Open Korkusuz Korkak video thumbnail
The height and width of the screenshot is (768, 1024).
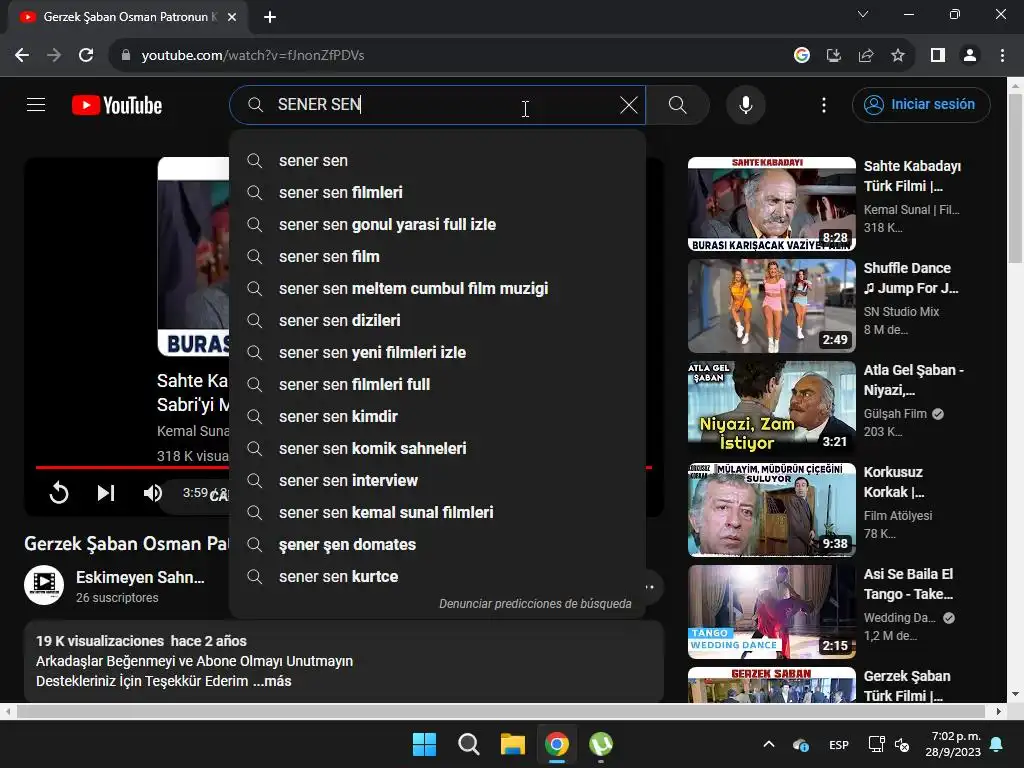click(x=771, y=509)
